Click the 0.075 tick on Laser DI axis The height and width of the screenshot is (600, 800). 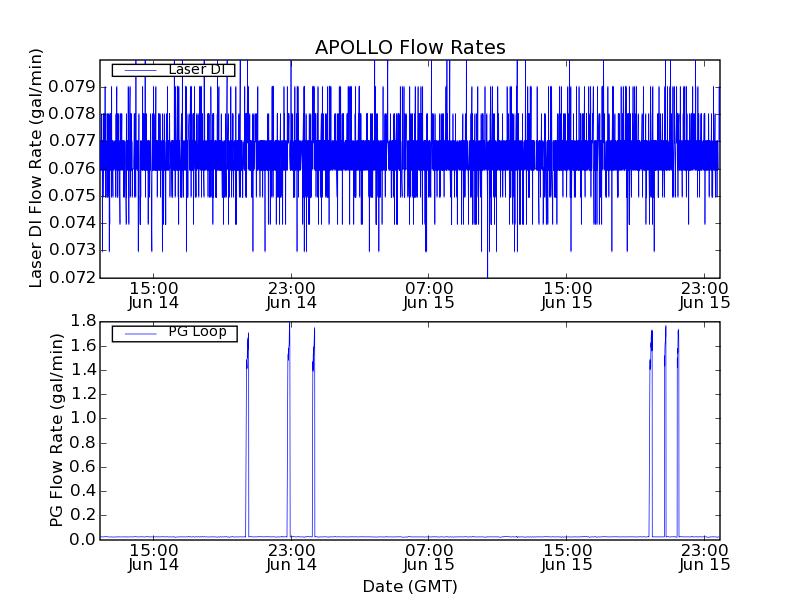(72, 196)
